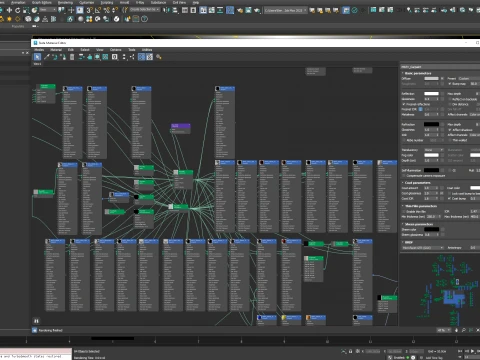Click the highlighted select object icon in main toolbar
Image resolution: width=480 pixels, height=360 pixels.
click(x=80, y=10)
